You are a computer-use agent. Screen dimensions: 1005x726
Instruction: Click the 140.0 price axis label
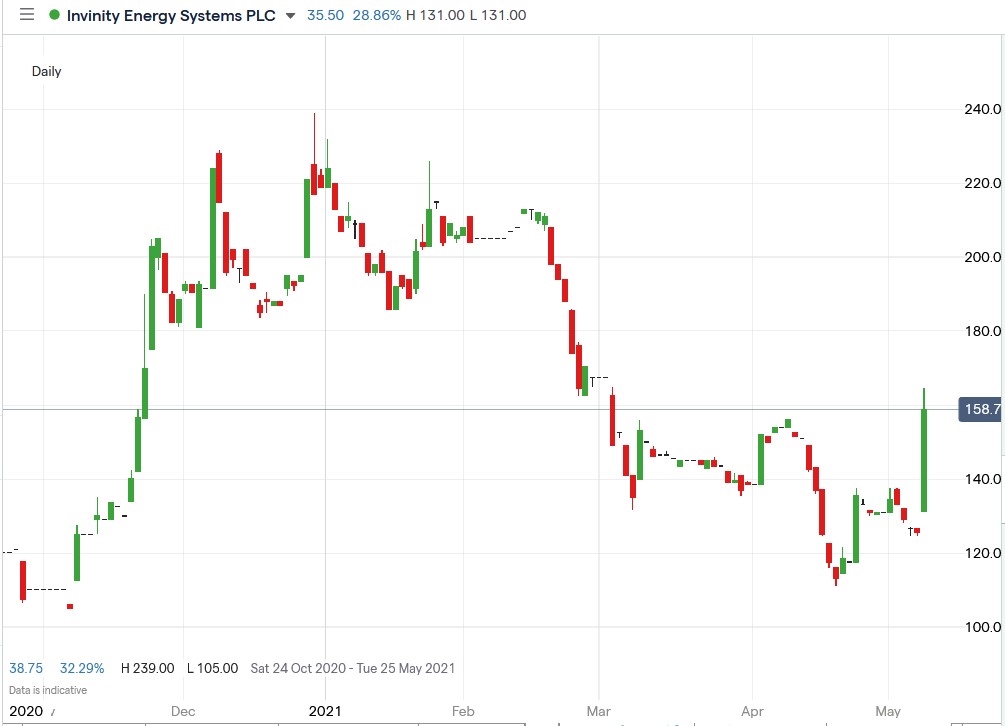click(x=982, y=479)
